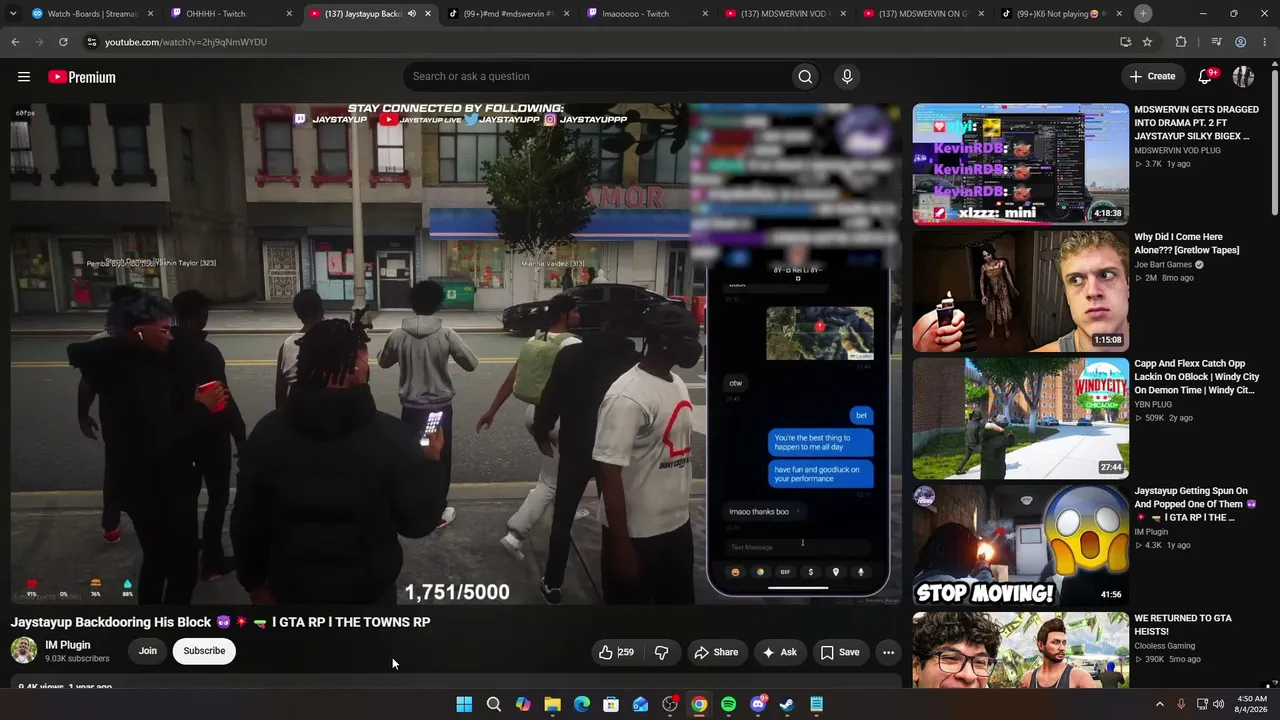Click the main video player
The image size is (1280, 720).
click(x=456, y=354)
